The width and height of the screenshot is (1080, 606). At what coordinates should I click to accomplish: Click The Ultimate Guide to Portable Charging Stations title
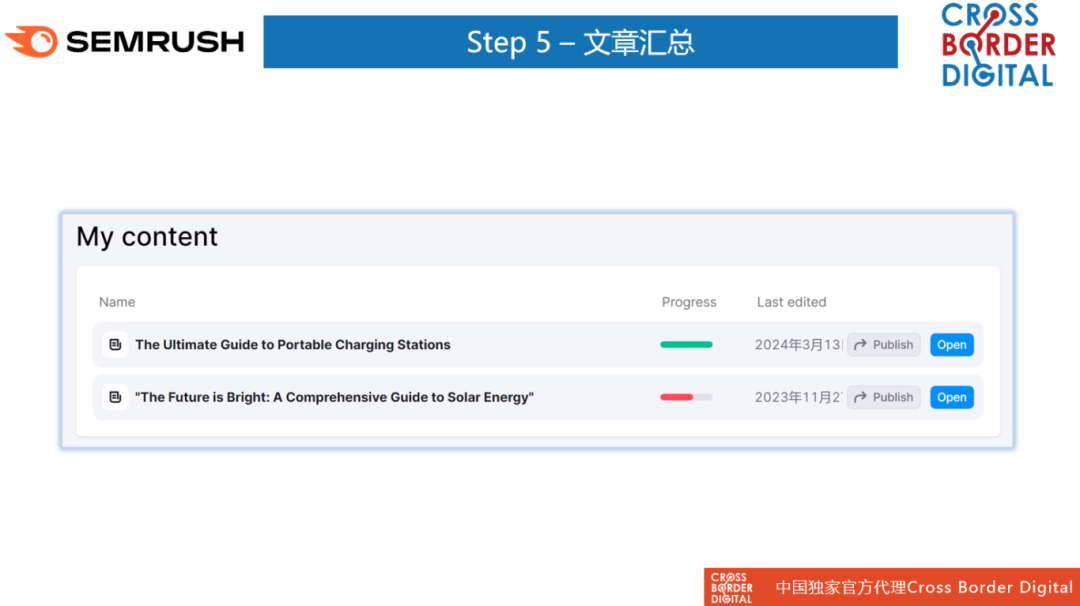(x=293, y=344)
